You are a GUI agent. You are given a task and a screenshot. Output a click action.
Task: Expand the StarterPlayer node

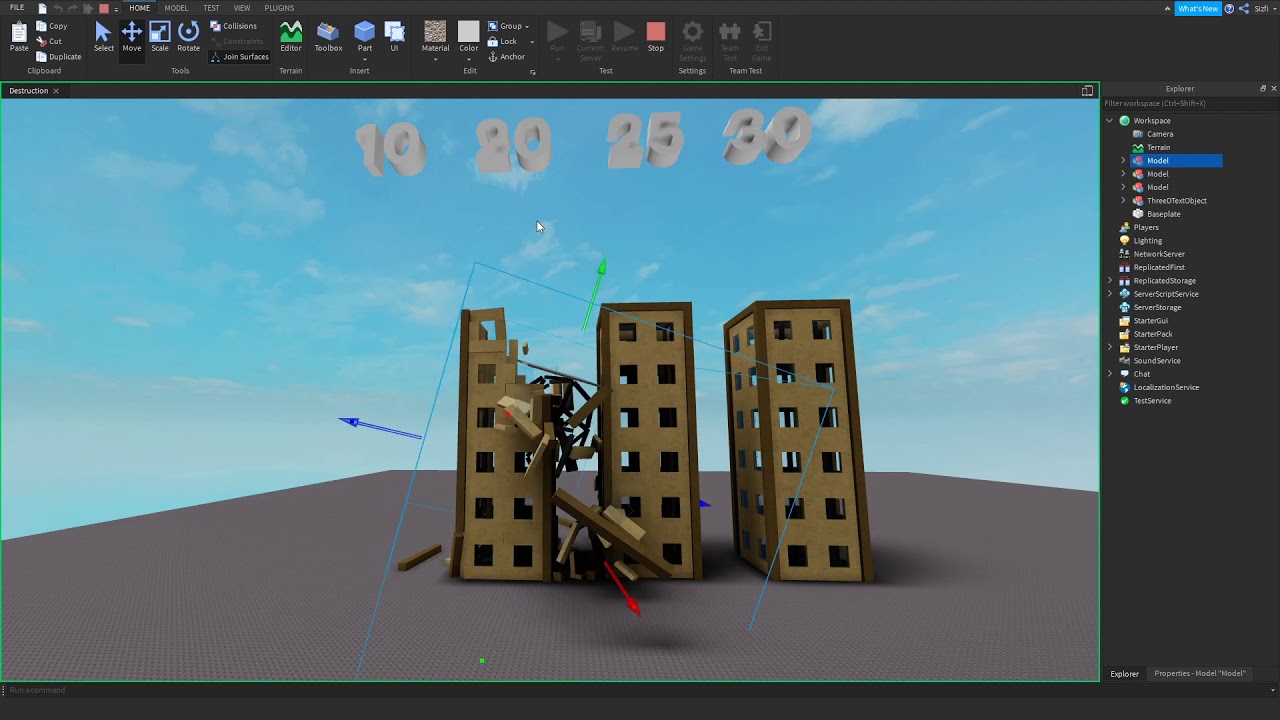click(1109, 347)
